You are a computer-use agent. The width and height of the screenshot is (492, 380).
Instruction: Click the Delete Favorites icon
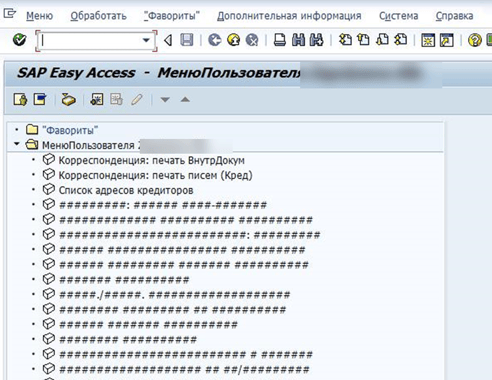click(x=116, y=99)
